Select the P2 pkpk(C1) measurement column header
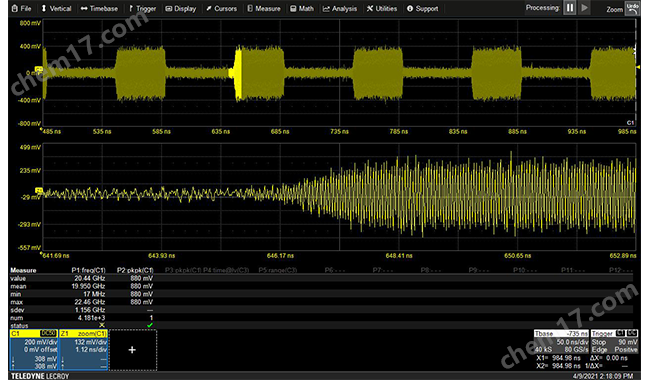The image size is (650, 380). click(x=135, y=270)
